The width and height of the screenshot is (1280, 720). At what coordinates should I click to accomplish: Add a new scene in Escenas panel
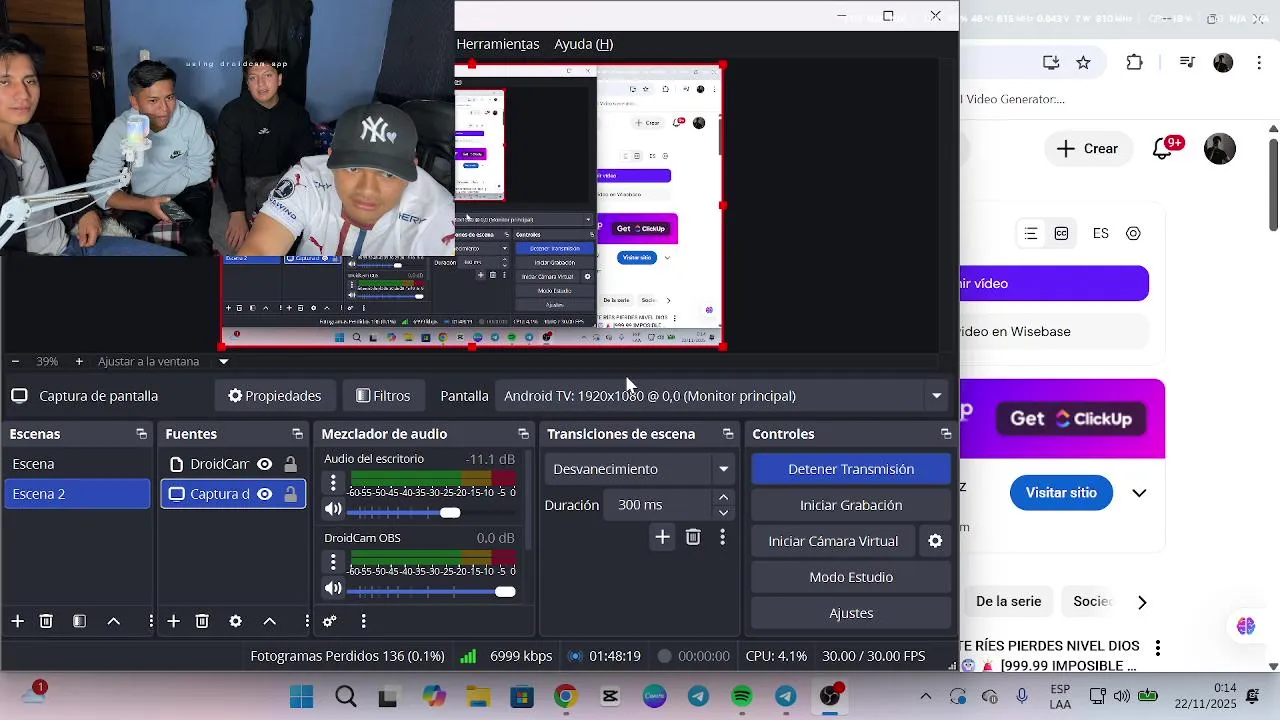coord(17,621)
